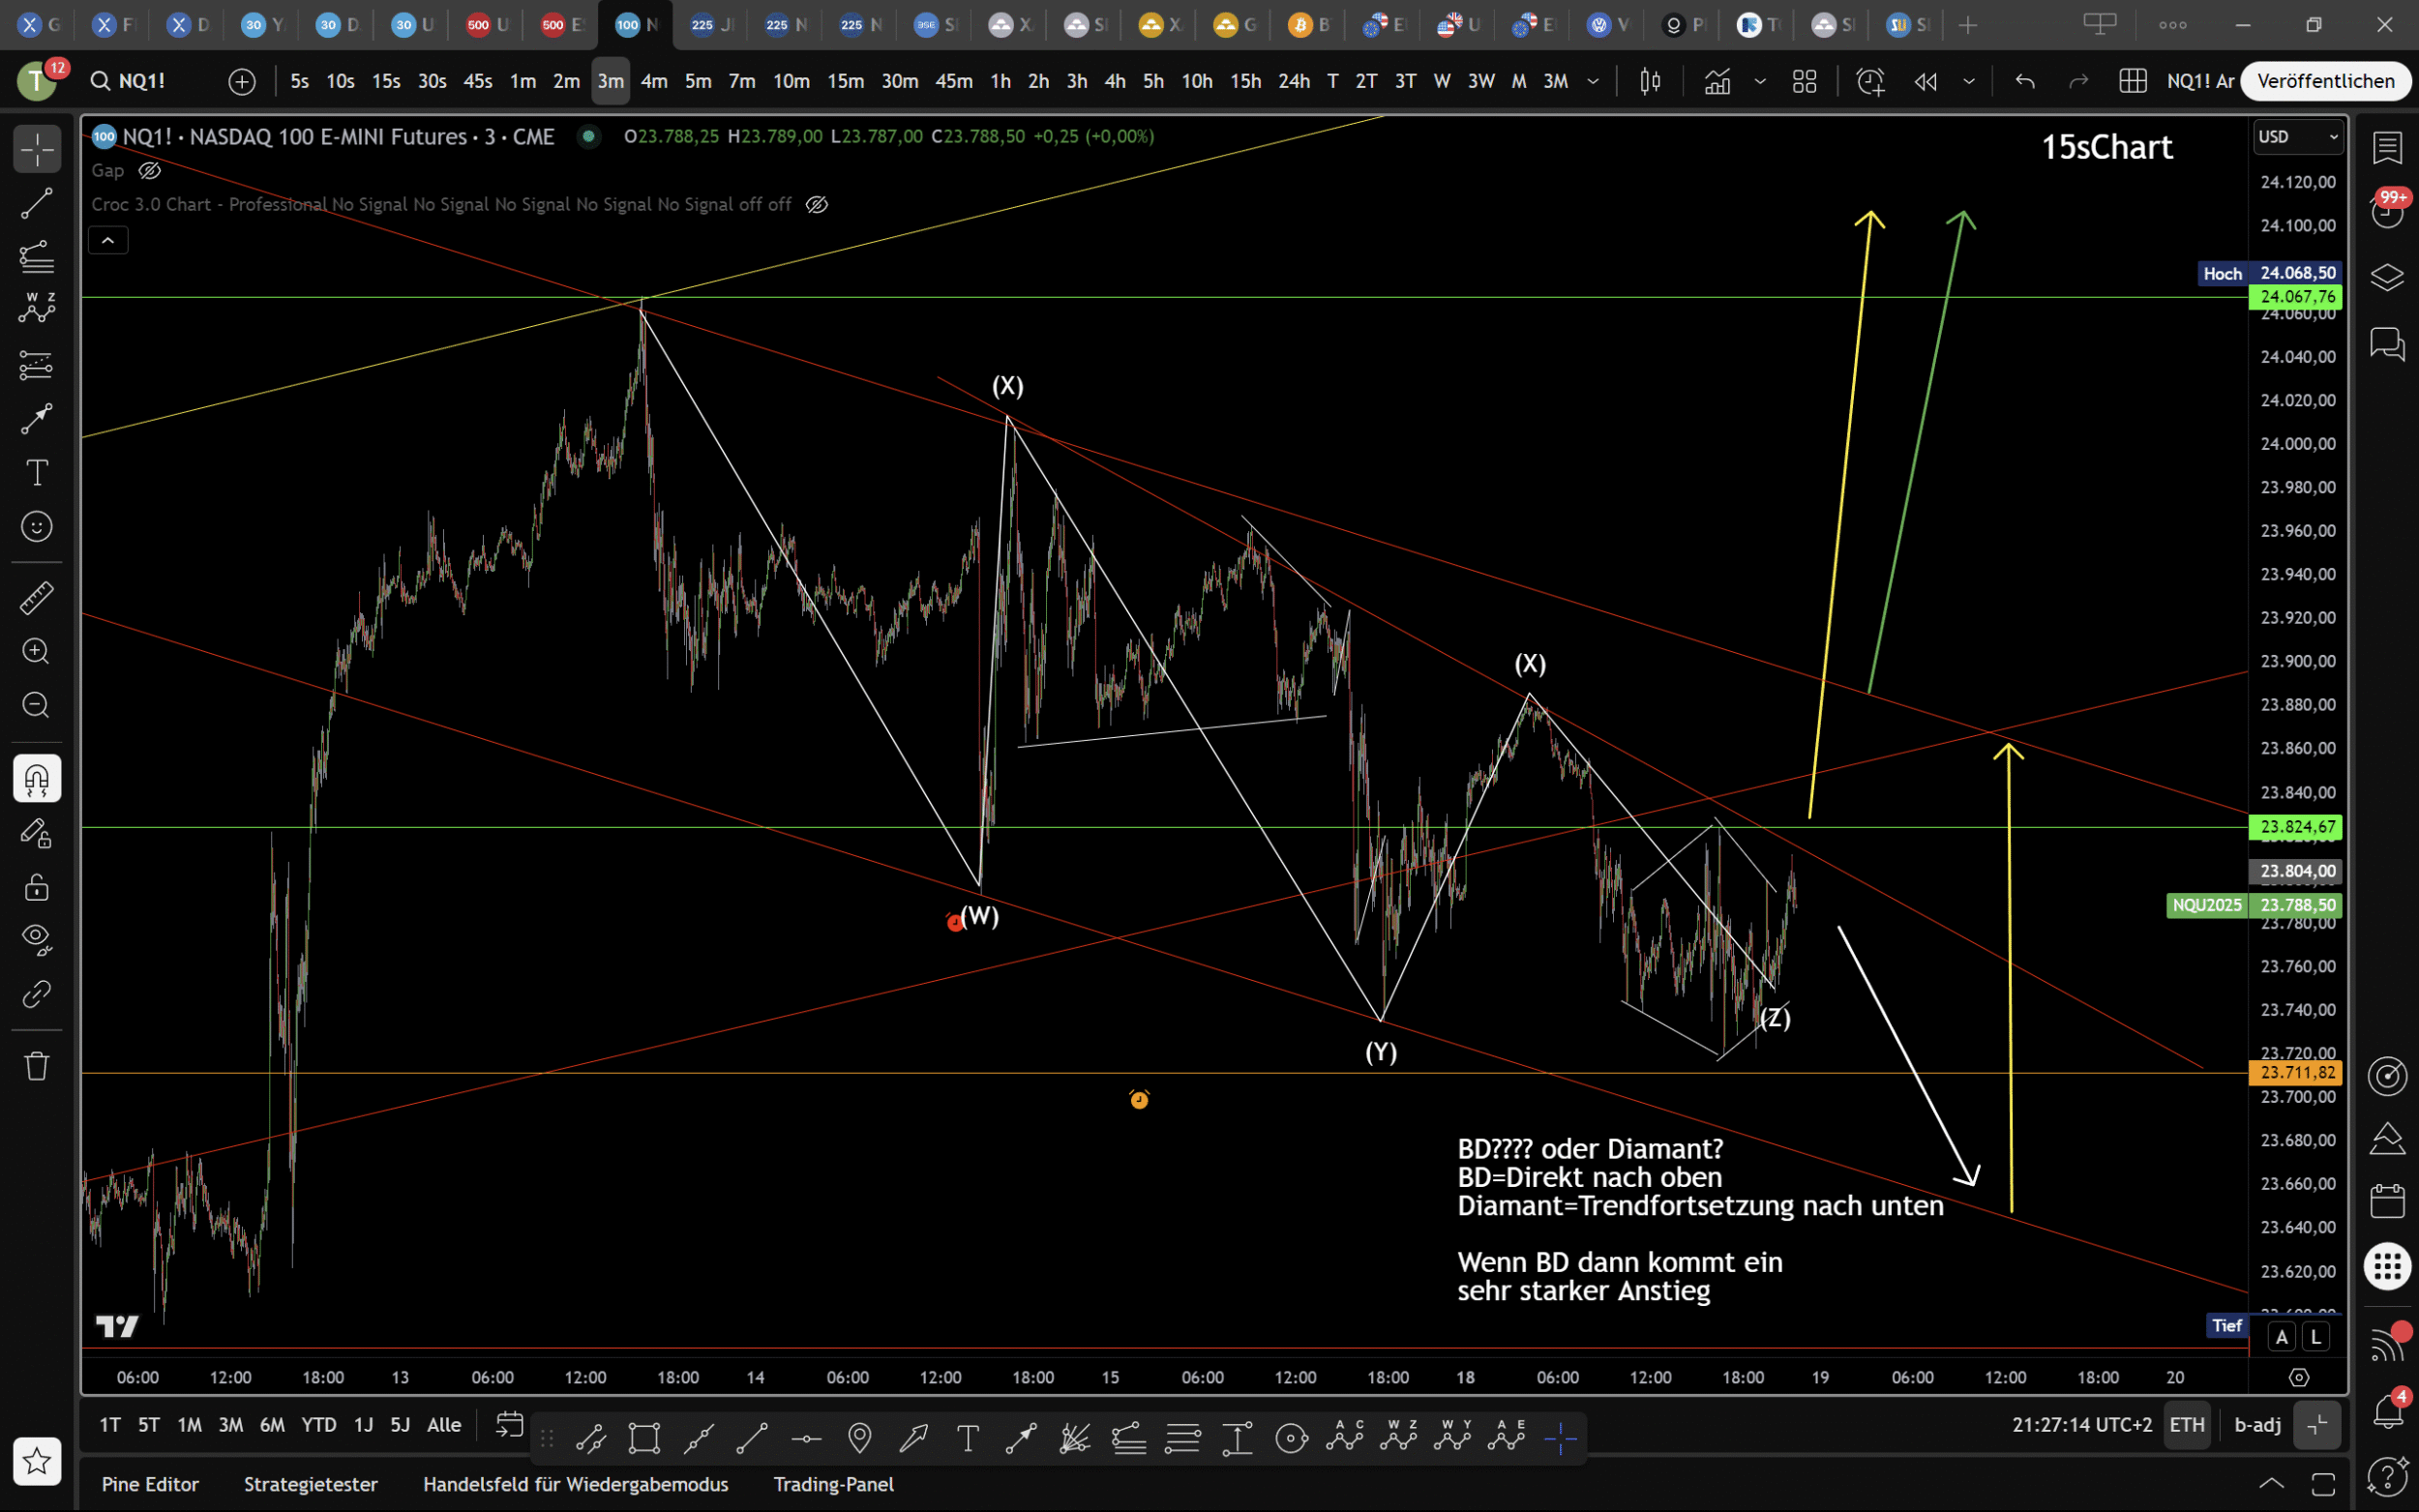Delete drawings with the trash icon
The width and height of the screenshot is (2419, 1512).
tap(37, 1065)
